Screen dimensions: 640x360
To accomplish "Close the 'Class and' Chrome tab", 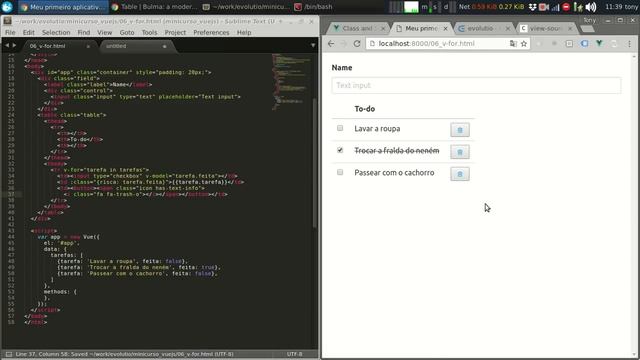I will (383, 29).
